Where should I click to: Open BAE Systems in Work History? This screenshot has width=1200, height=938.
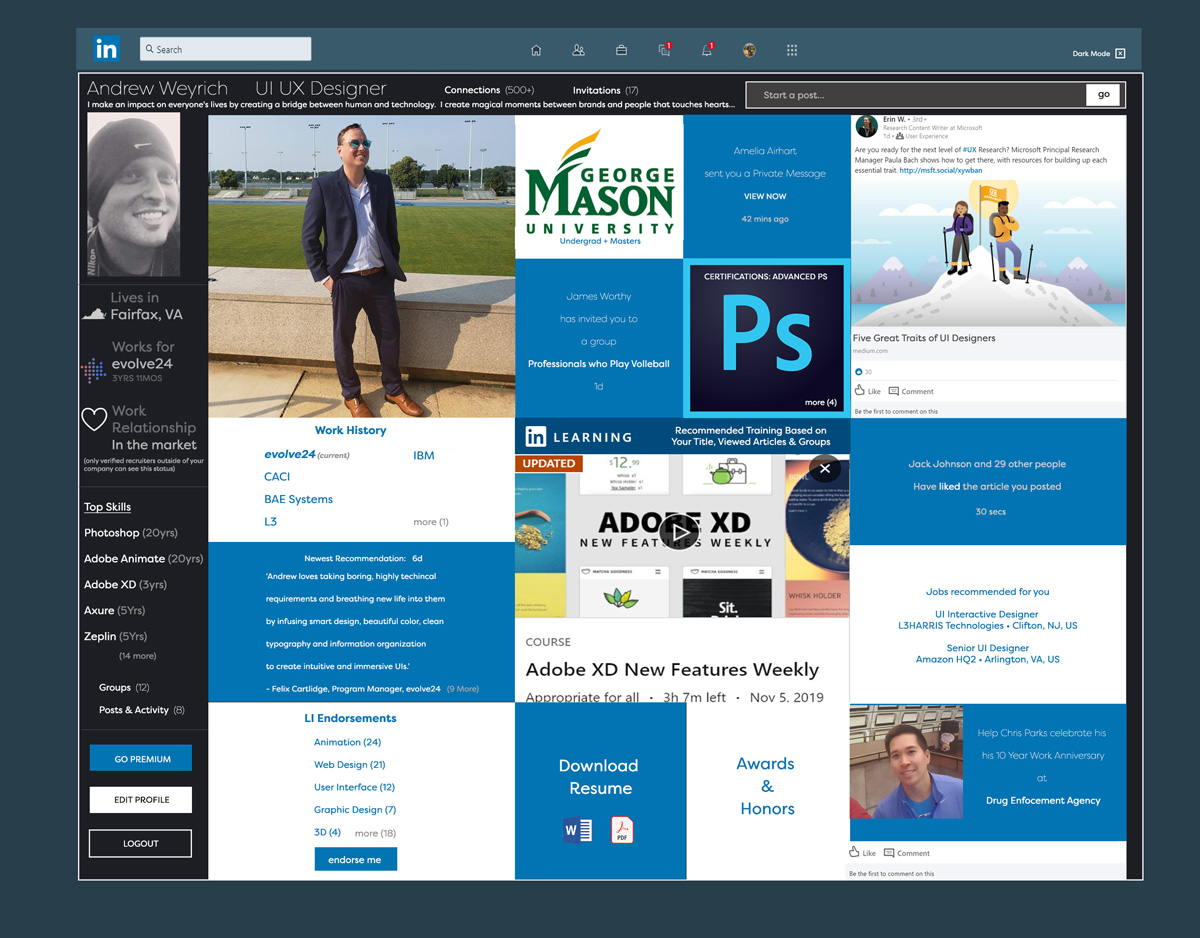[x=298, y=499]
